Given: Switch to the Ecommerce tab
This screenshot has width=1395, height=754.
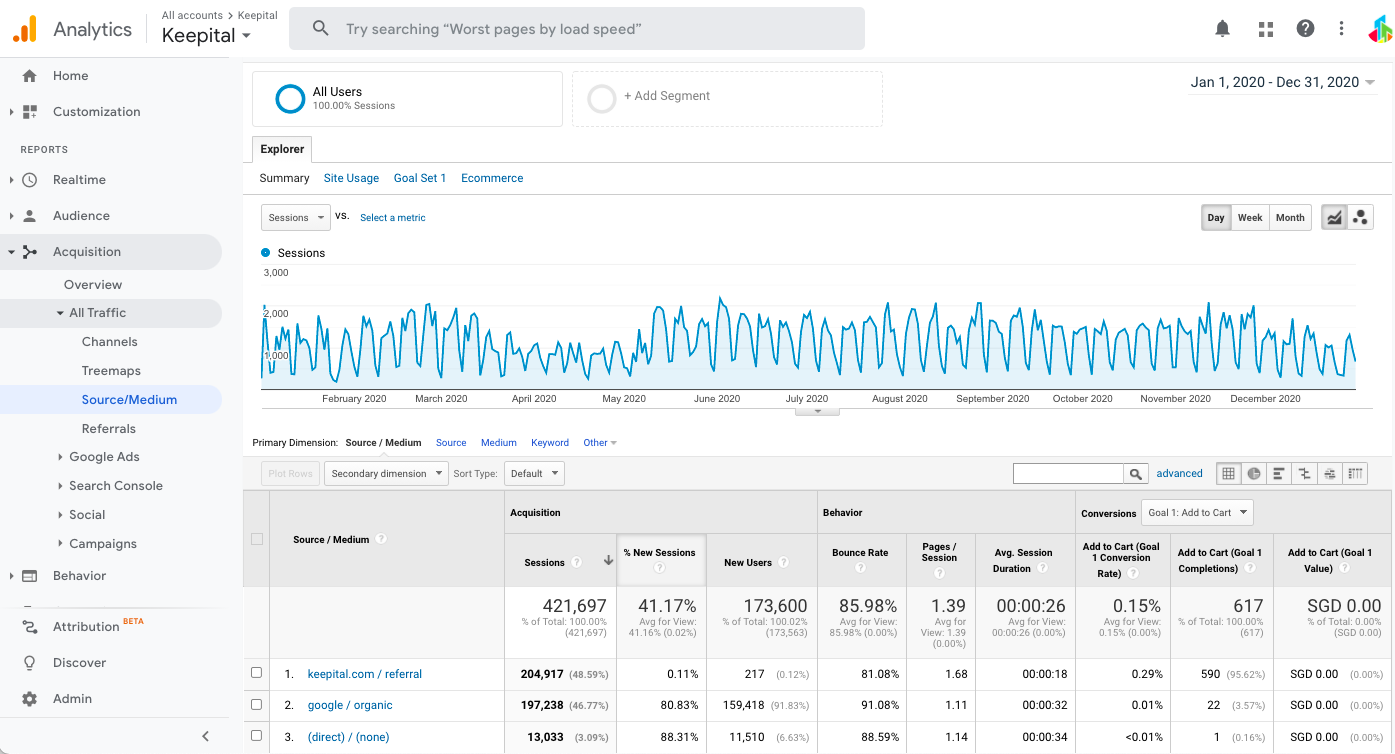Looking at the screenshot, I should tap(492, 178).
